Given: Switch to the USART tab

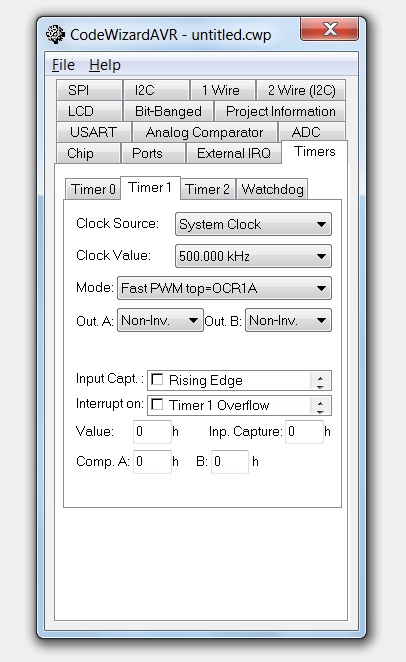Looking at the screenshot, I should pyautogui.click(x=94, y=132).
